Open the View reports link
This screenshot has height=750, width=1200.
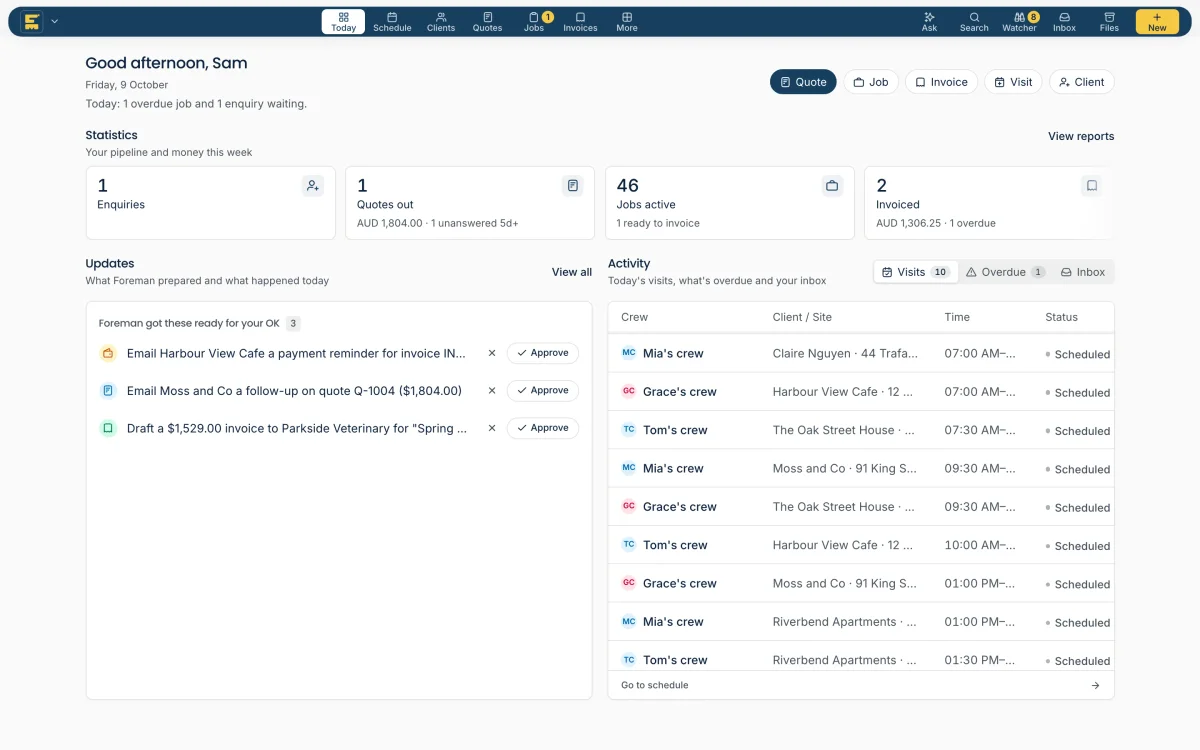click(1081, 136)
